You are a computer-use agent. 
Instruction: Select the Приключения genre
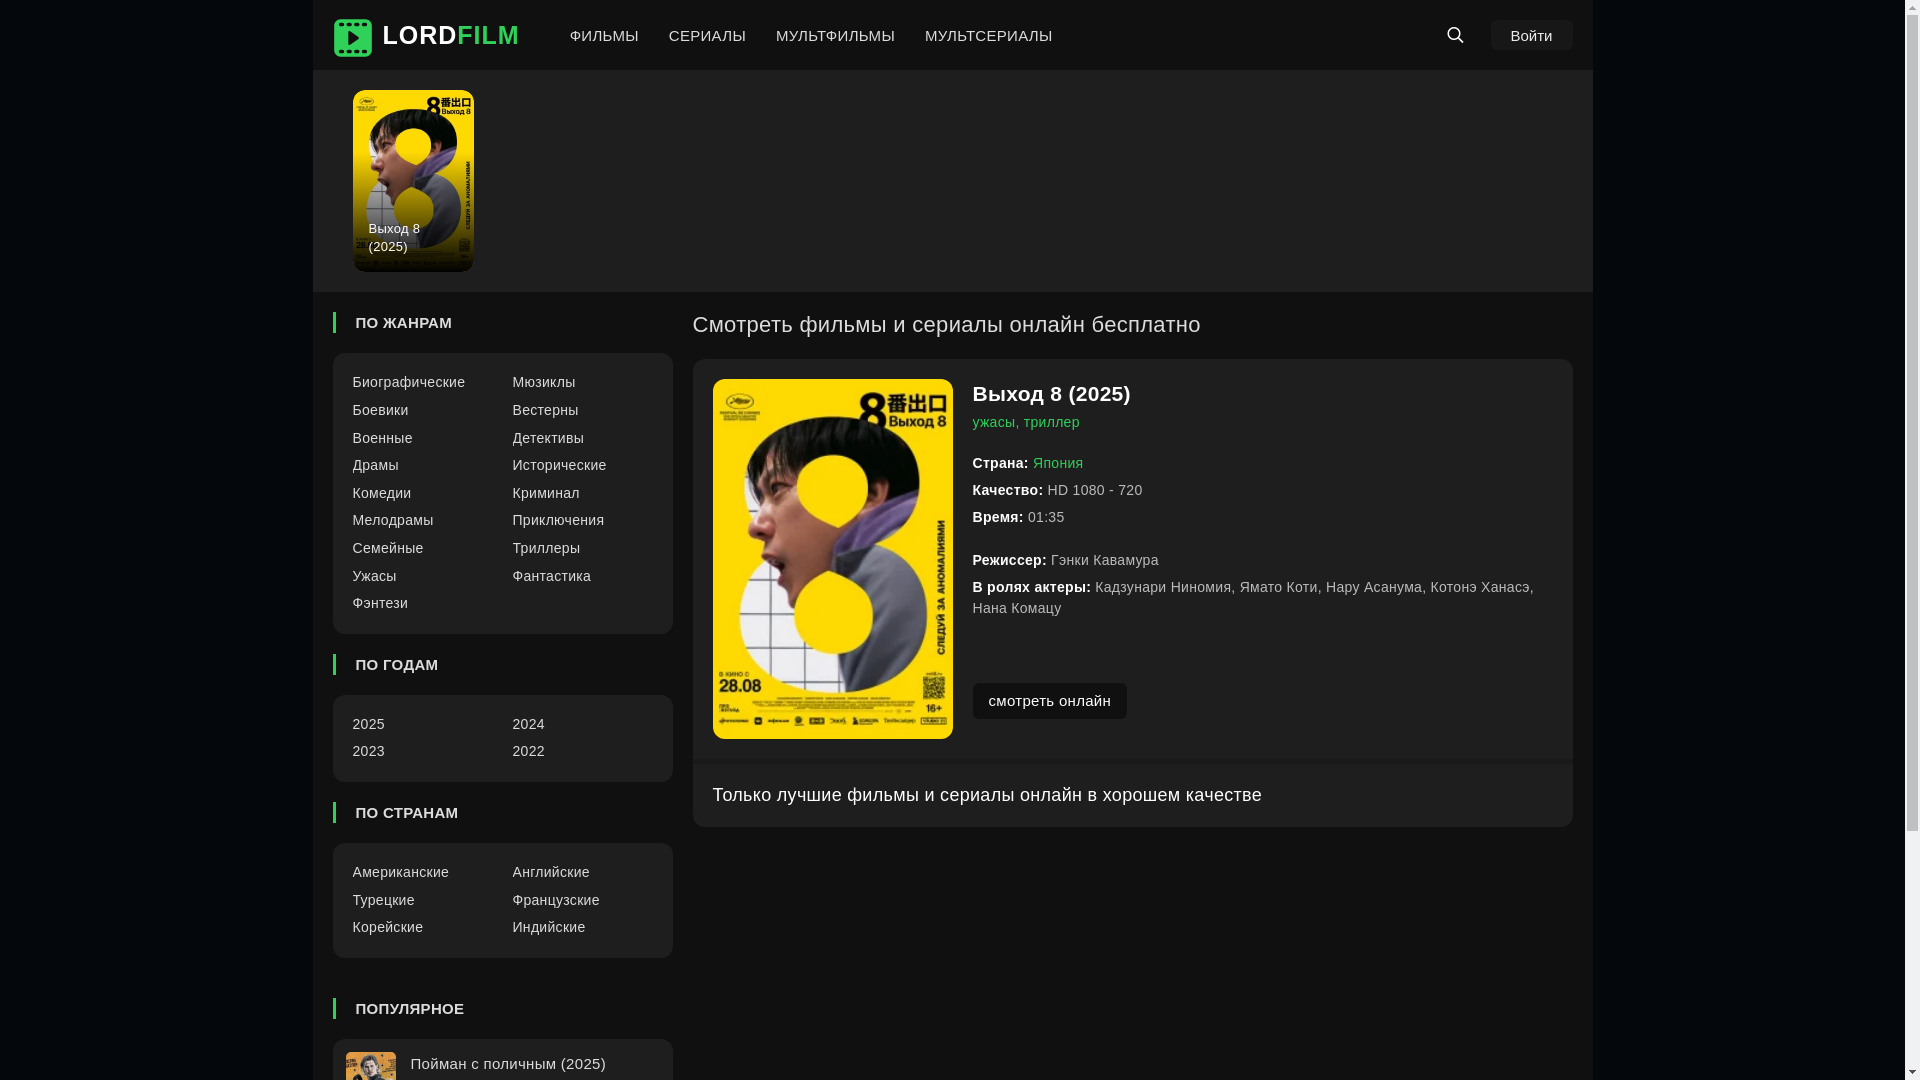pos(558,520)
